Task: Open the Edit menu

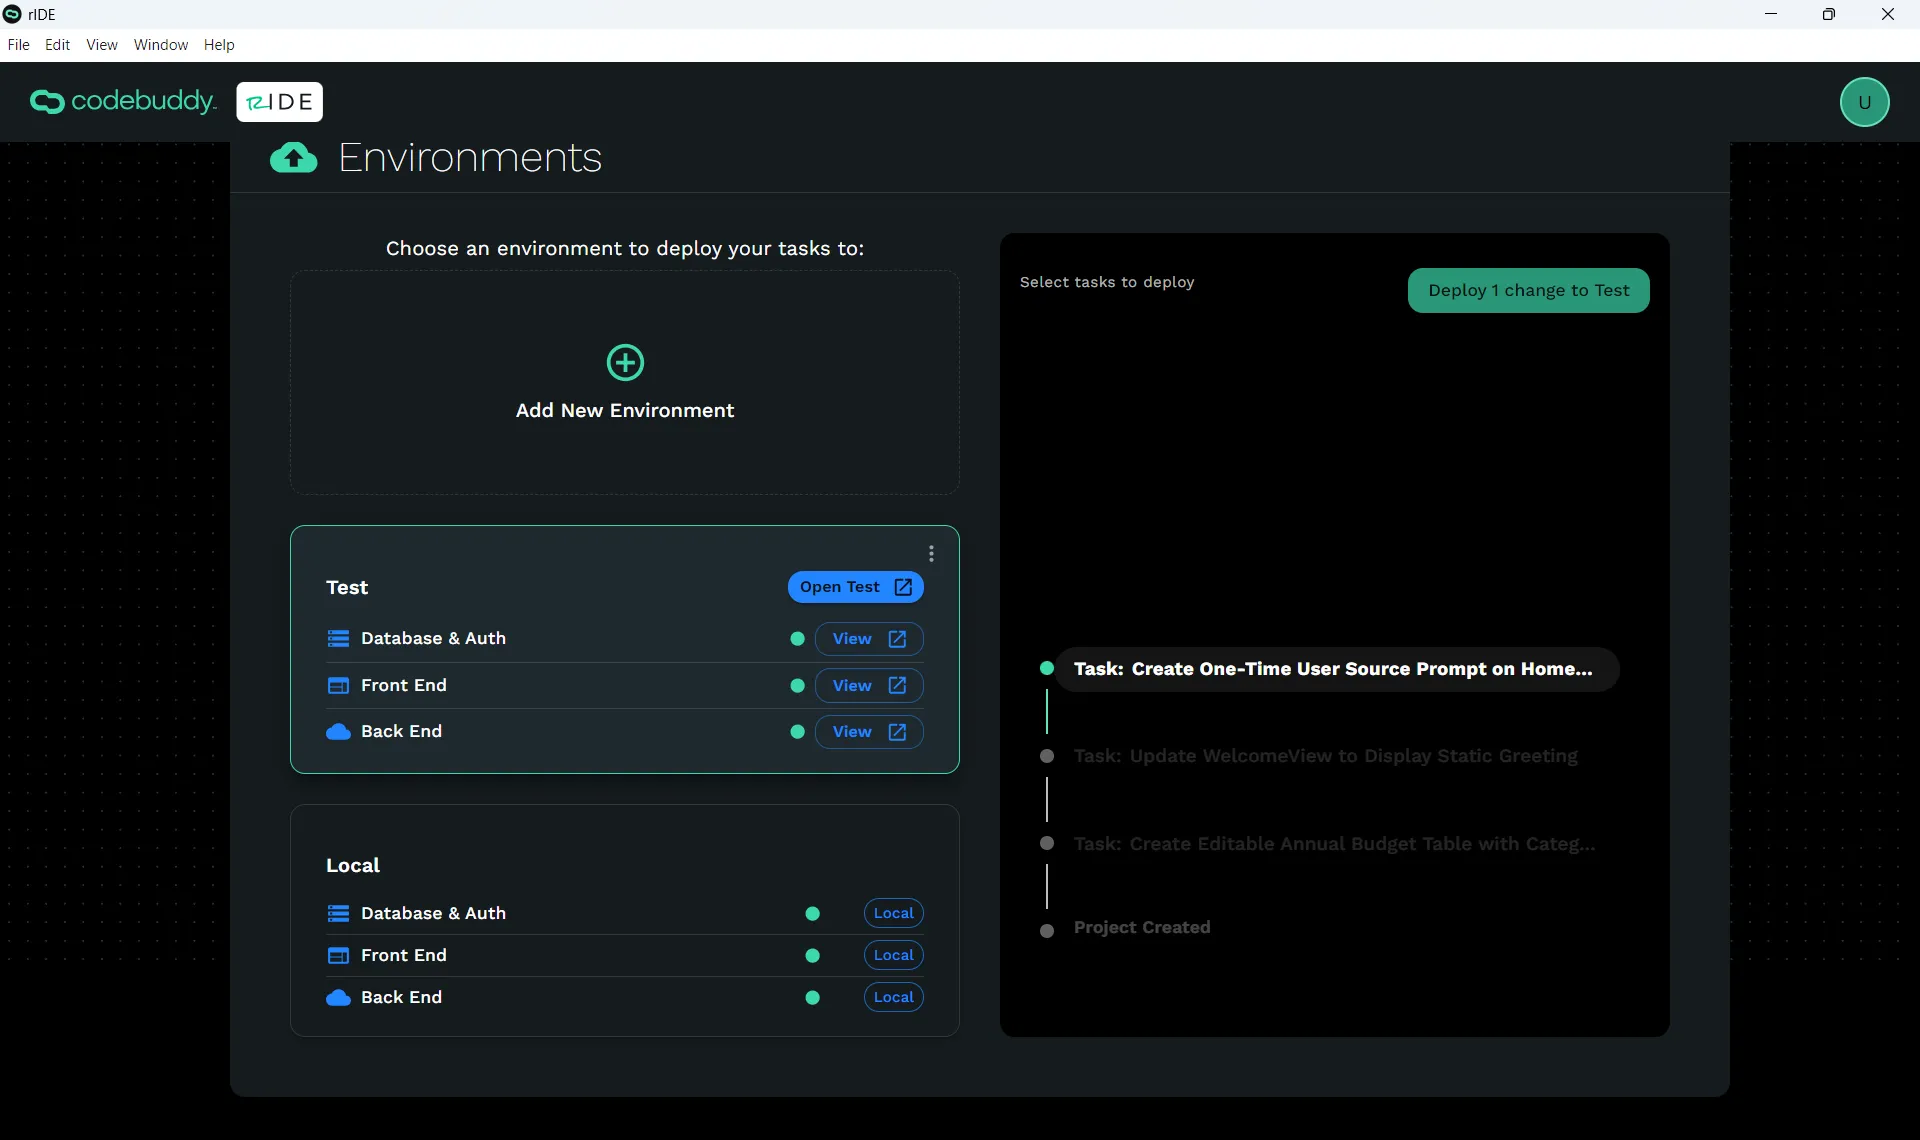Action: pyautogui.click(x=58, y=45)
